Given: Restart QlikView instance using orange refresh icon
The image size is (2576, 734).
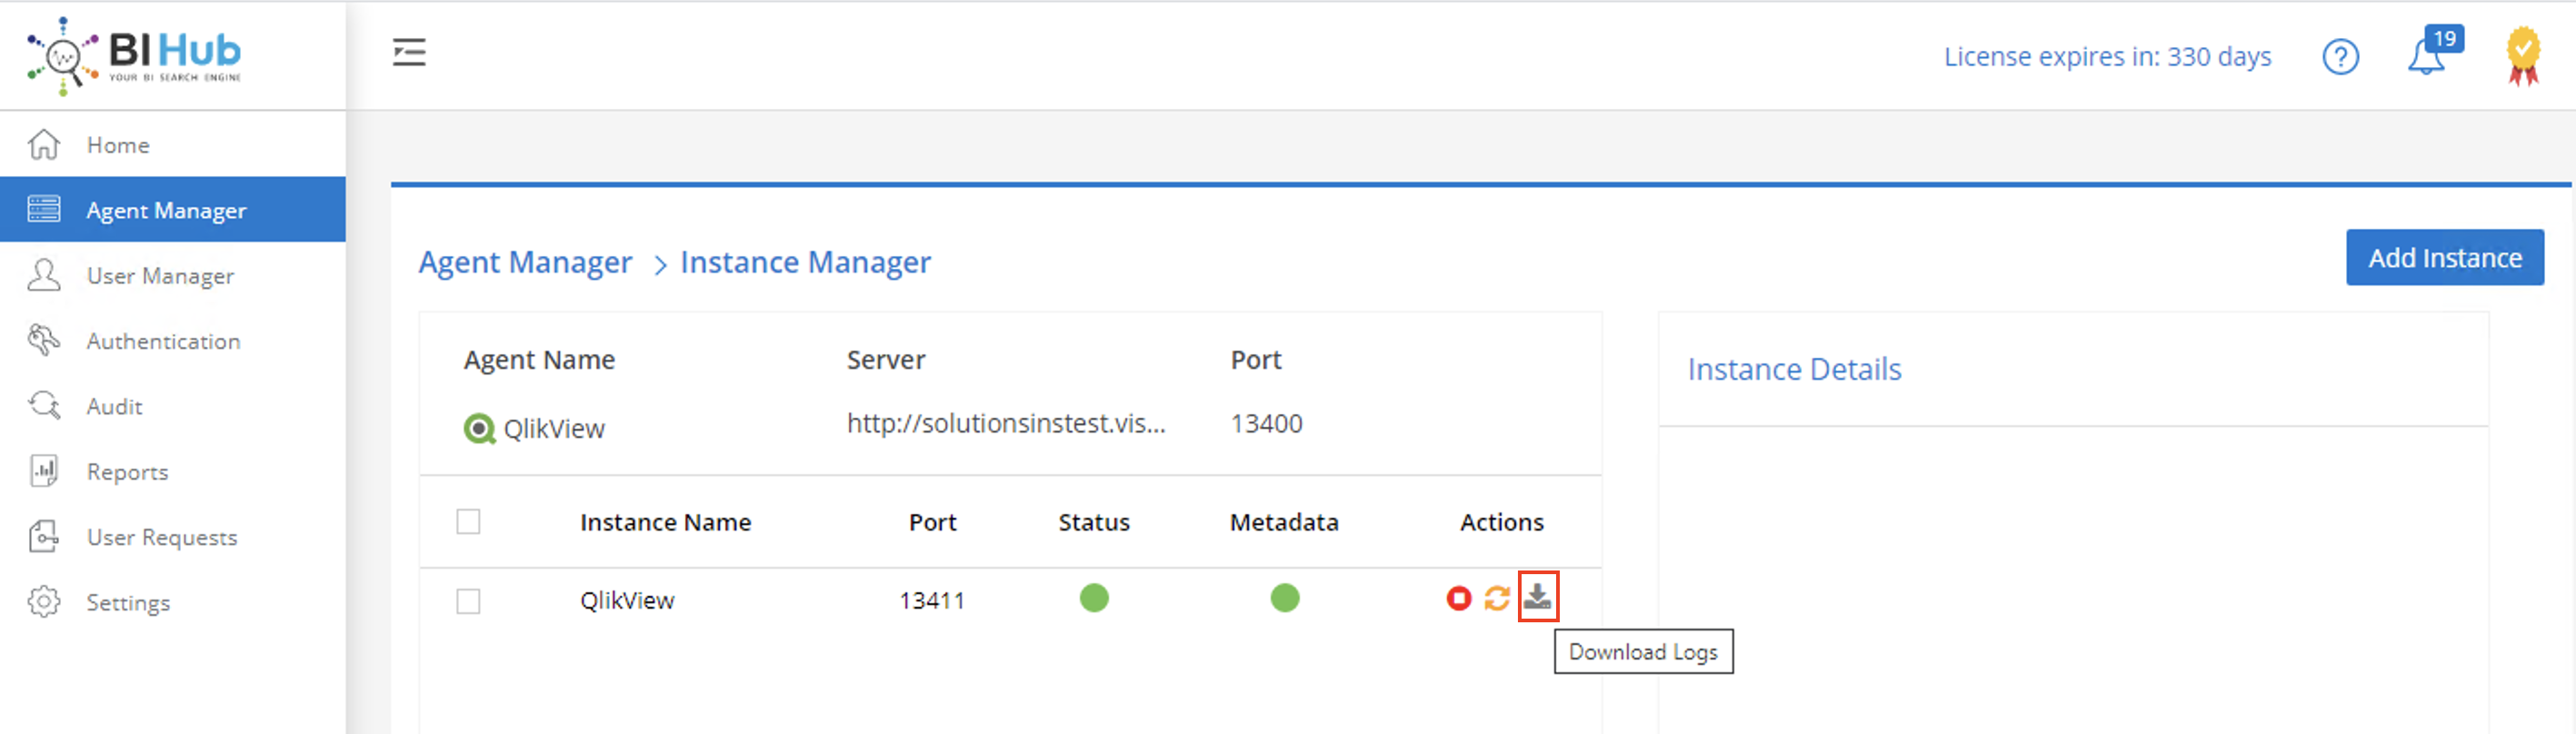Looking at the screenshot, I should point(1497,598).
